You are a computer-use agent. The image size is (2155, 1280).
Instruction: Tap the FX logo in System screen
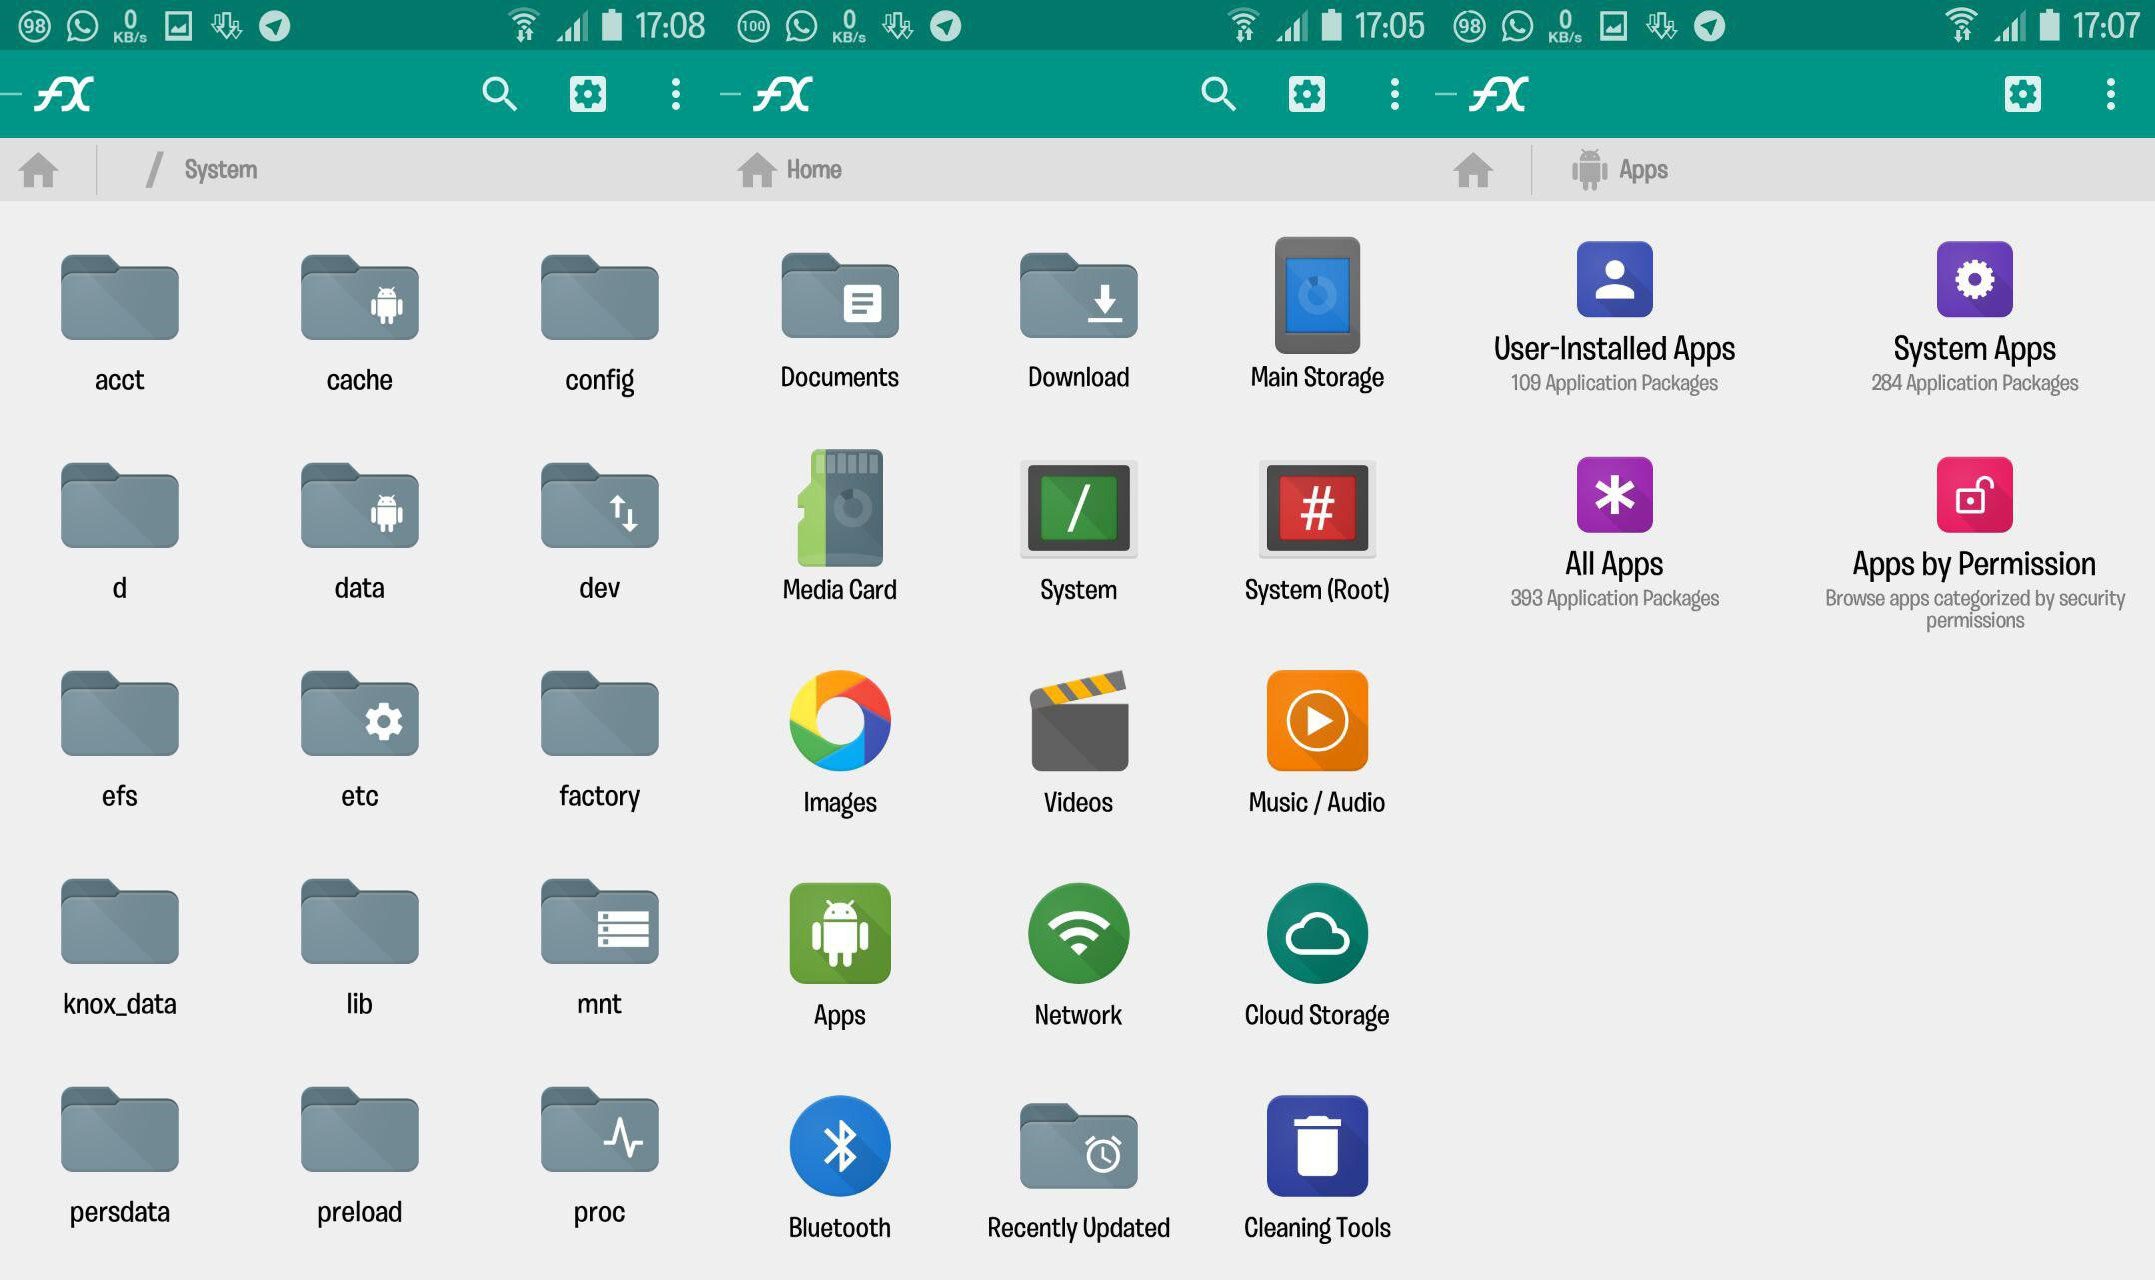click(x=63, y=94)
